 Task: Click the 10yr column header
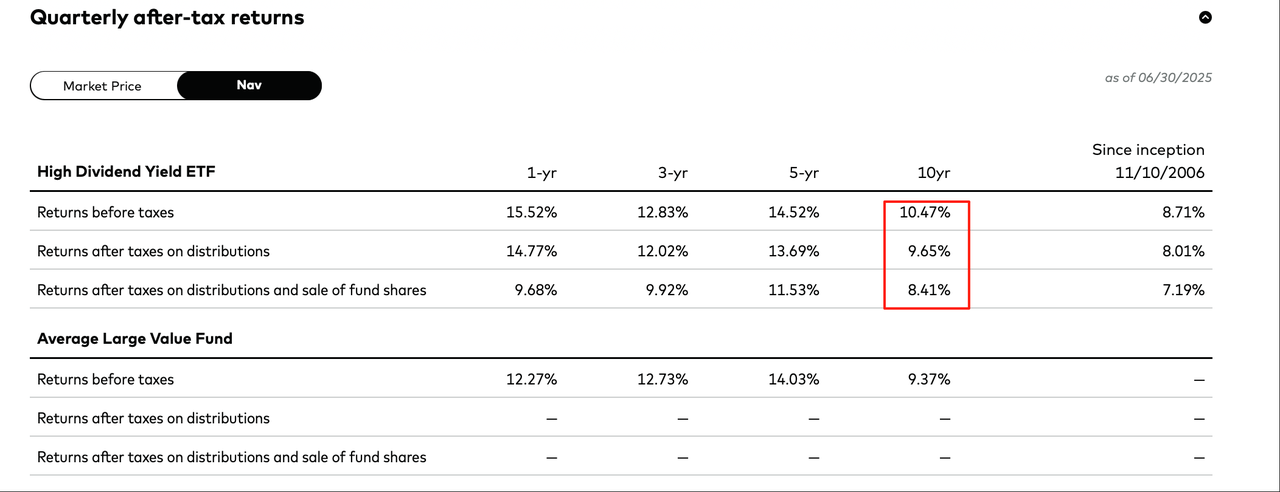coord(933,173)
